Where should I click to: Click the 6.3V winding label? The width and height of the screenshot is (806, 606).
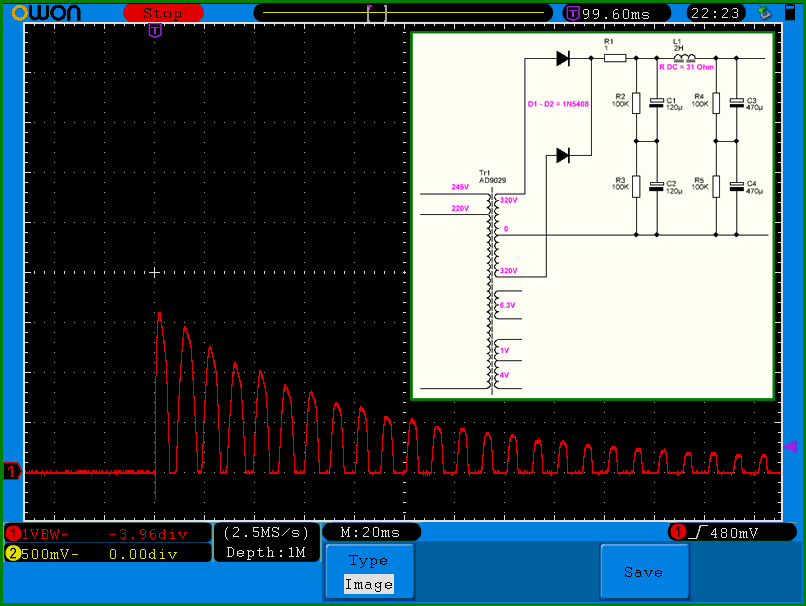coord(507,305)
